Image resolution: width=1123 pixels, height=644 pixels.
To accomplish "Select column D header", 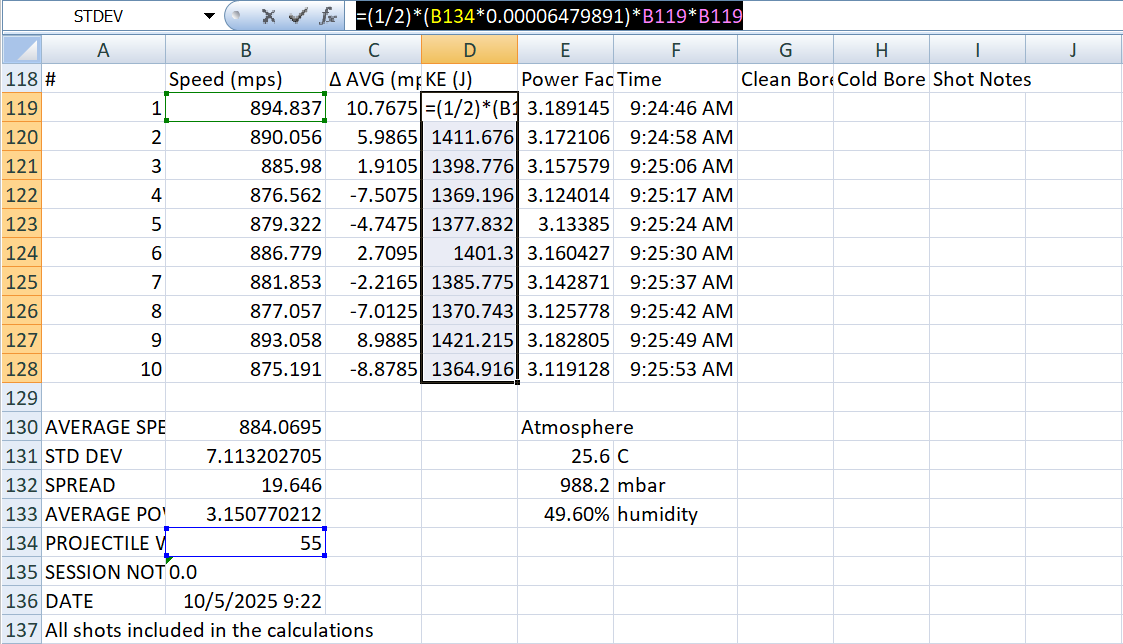I will pyautogui.click(x=469, y=50).
